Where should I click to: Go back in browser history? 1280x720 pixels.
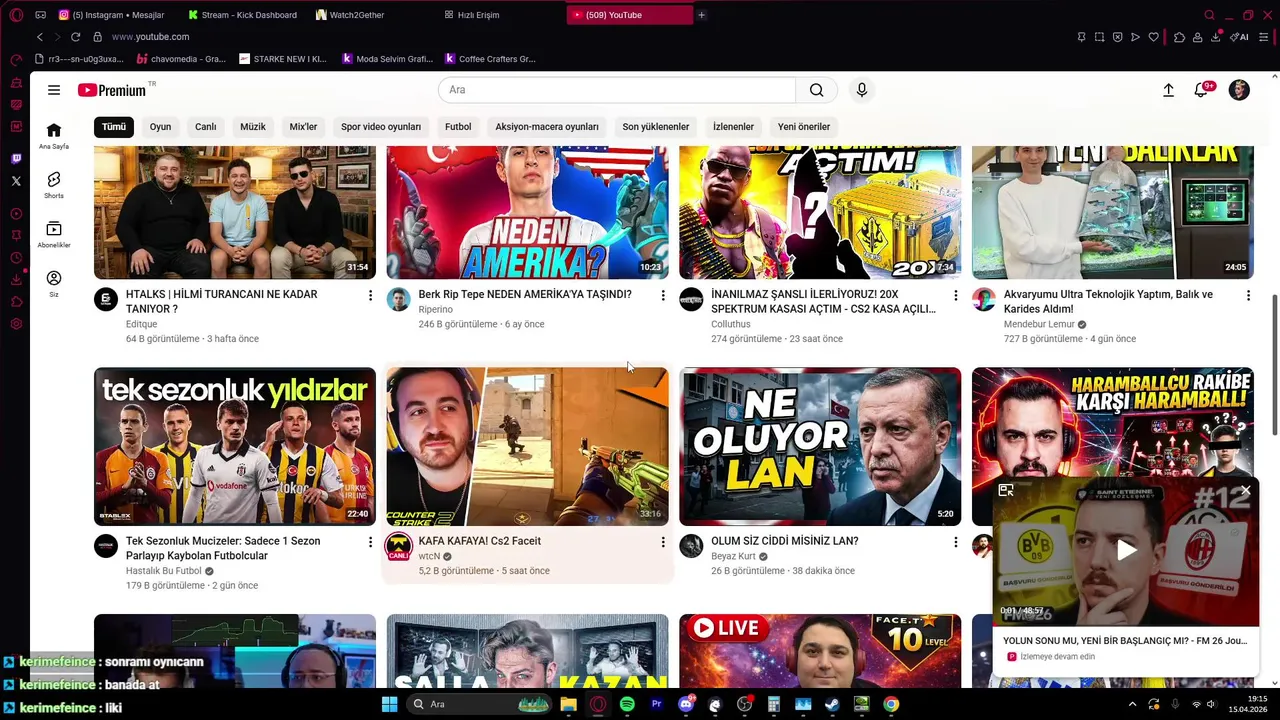[x=40, y=37]
